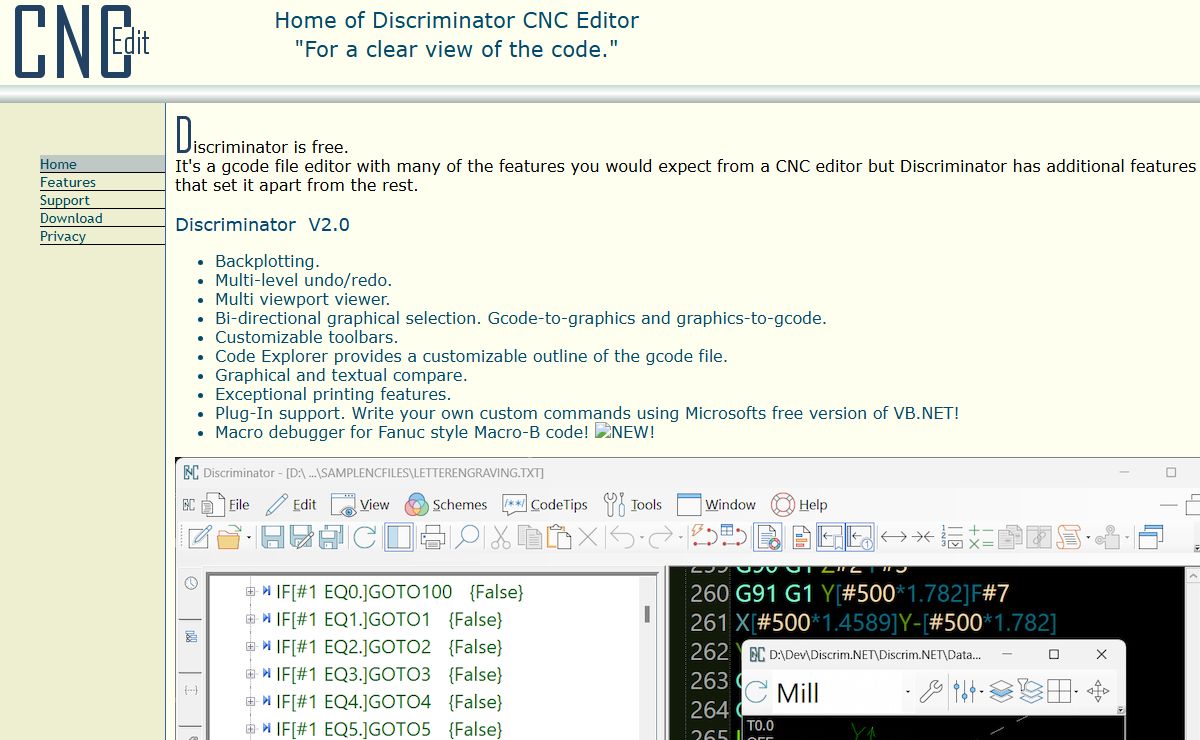Expand the IF[#1 EQ1.]GOTO1 tree node
Viewport: 1200px width, 740px height.
(251, 619)
